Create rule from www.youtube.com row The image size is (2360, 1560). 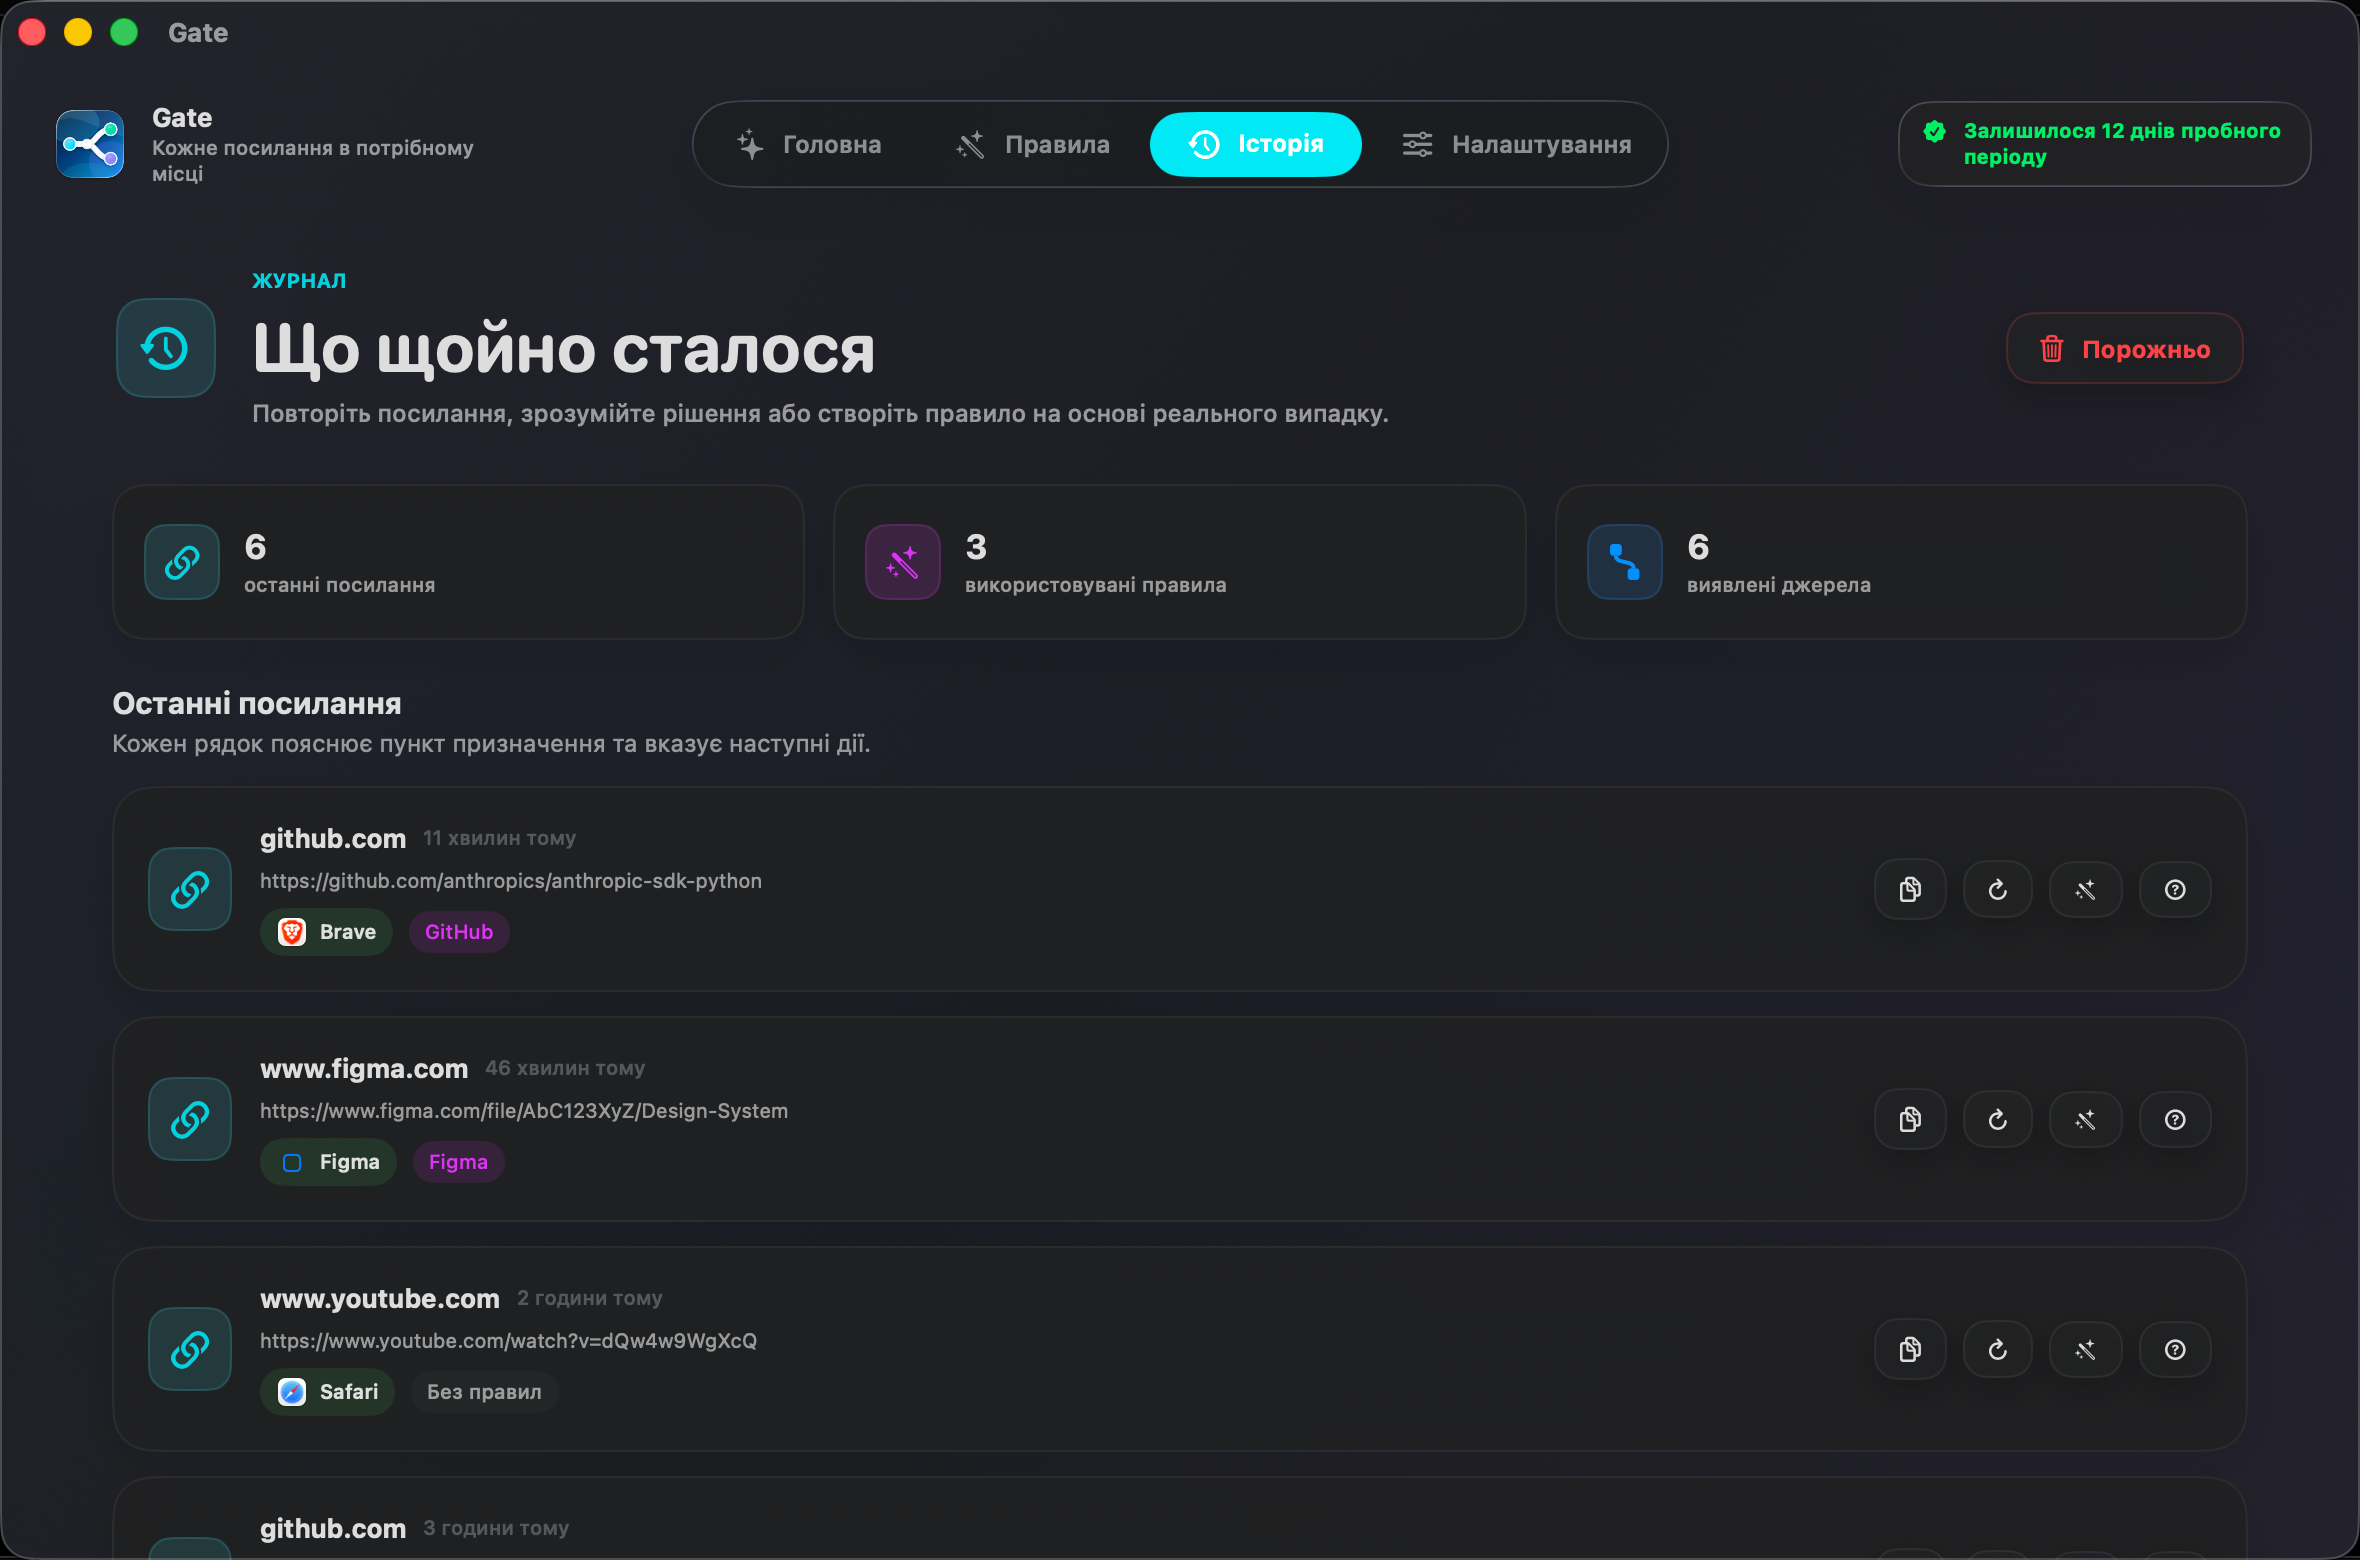pyautogui.click(x=2086, y=1349)
